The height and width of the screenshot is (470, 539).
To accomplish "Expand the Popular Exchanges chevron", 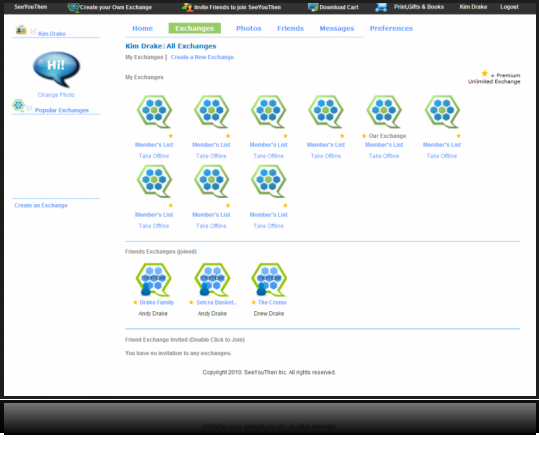I will (x=29, y=108).
